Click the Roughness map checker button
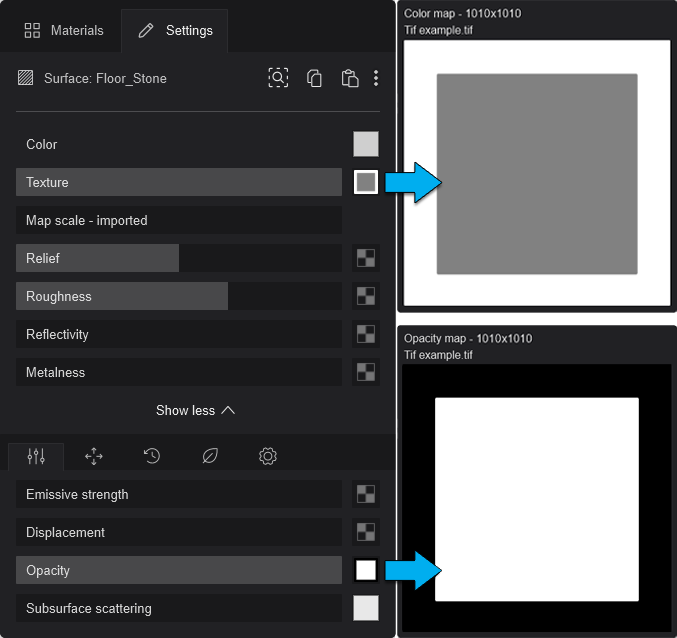This screenshot has height=638, width=677. [x=366, y=296]
